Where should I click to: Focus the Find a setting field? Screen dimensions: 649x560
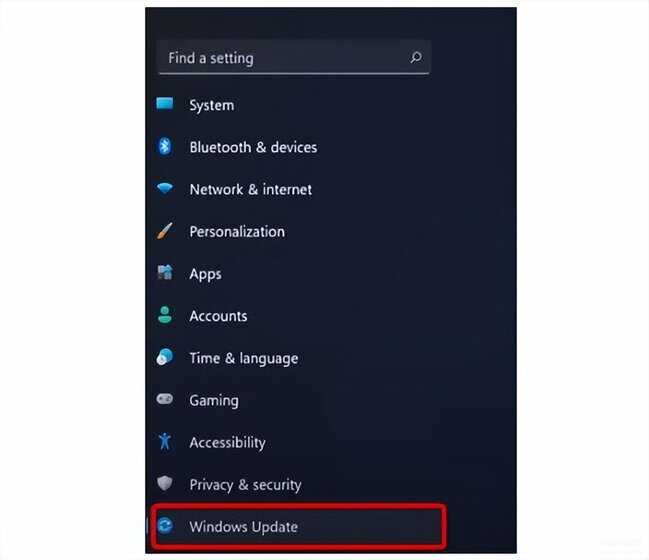[x=293, y=58]
